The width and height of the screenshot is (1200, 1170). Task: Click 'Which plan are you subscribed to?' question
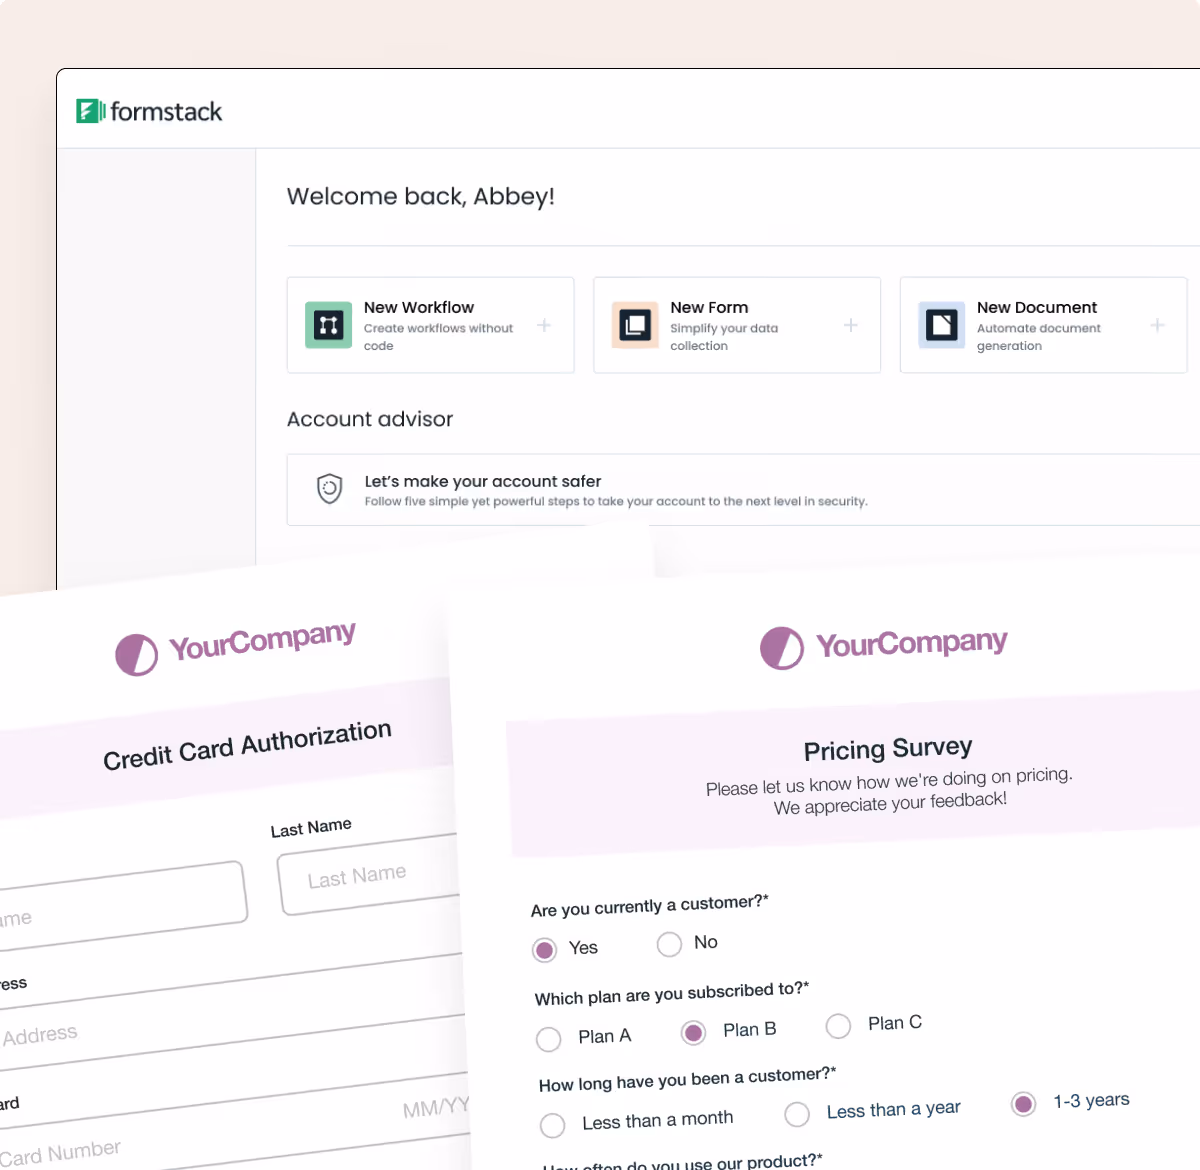tap(672, 993)
